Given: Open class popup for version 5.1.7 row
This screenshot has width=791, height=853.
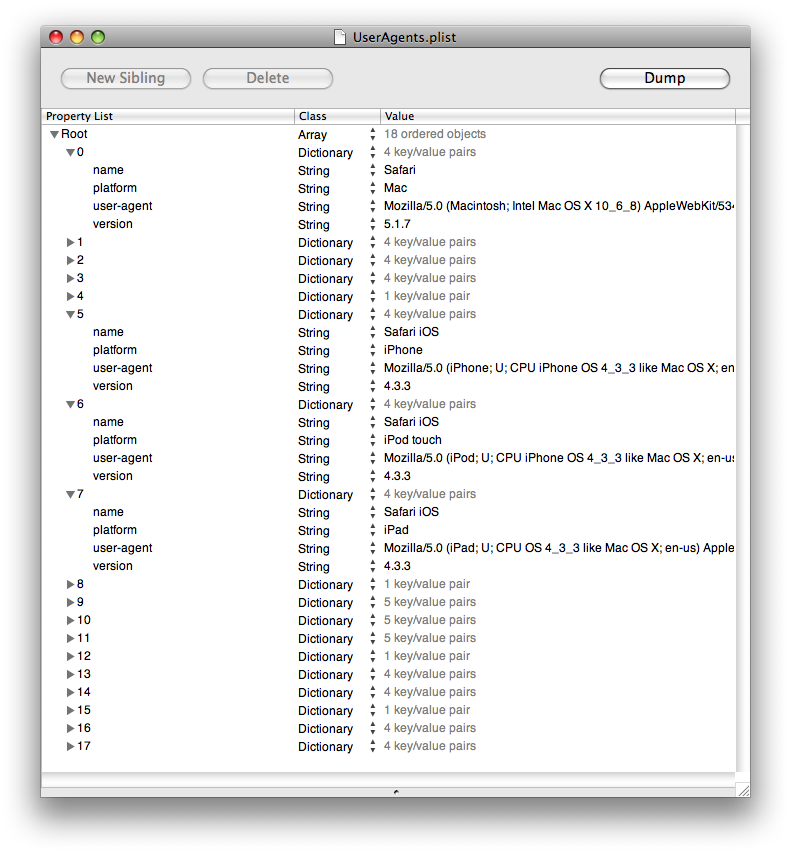Looking at the screenshot, I should click(372, 224).
